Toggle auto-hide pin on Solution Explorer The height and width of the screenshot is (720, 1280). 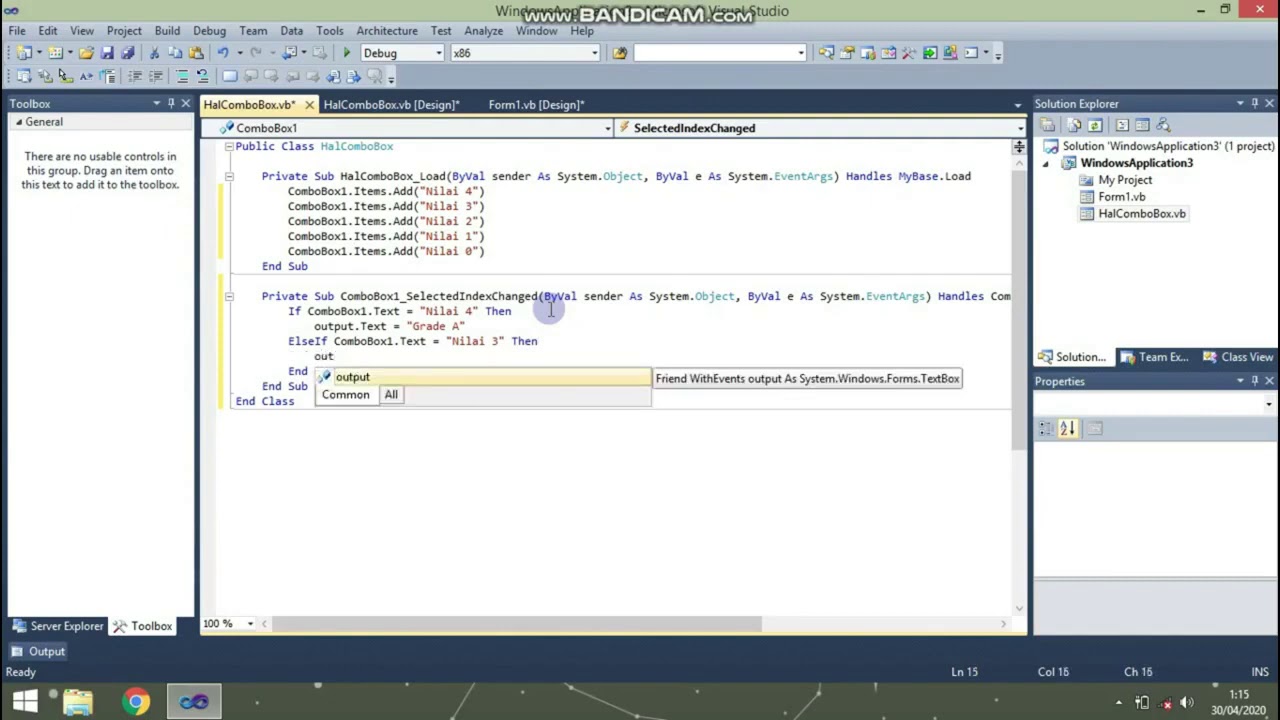pyautogui.click(x=1254, y=103)
